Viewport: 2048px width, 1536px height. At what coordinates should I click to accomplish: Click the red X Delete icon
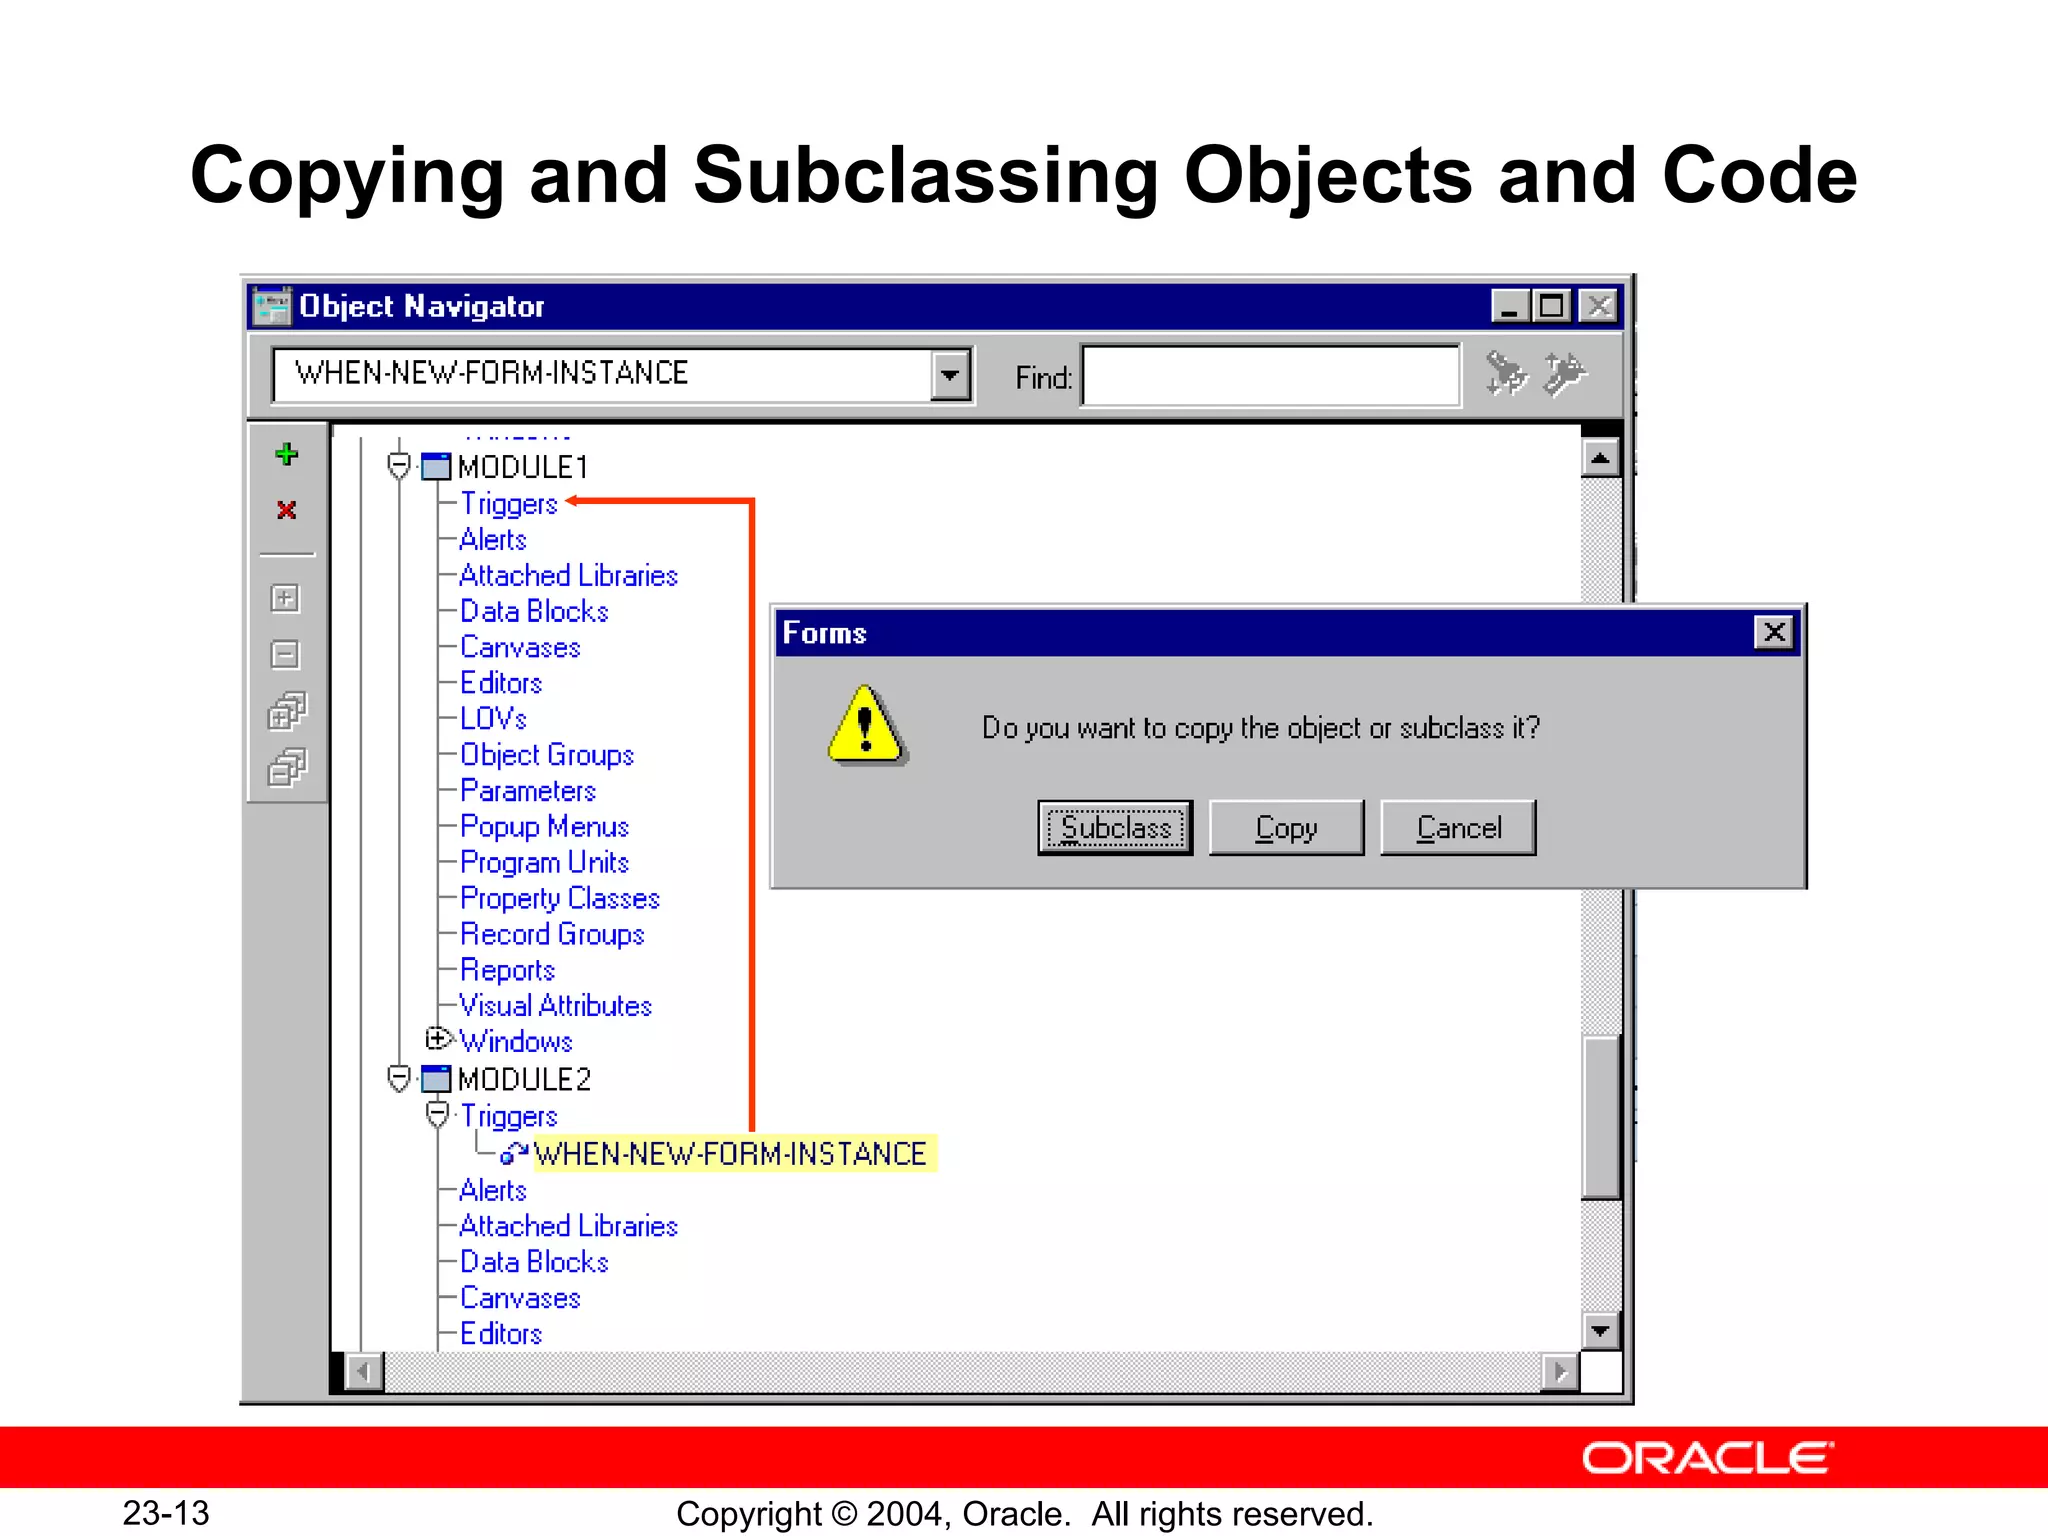287,510
